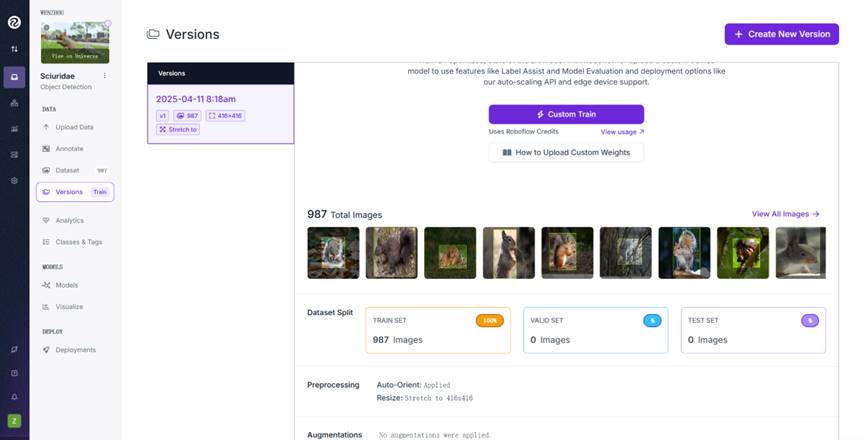Click the v1 version tag
This screenshot has height=440, width=865.
[x=162, y=116]
